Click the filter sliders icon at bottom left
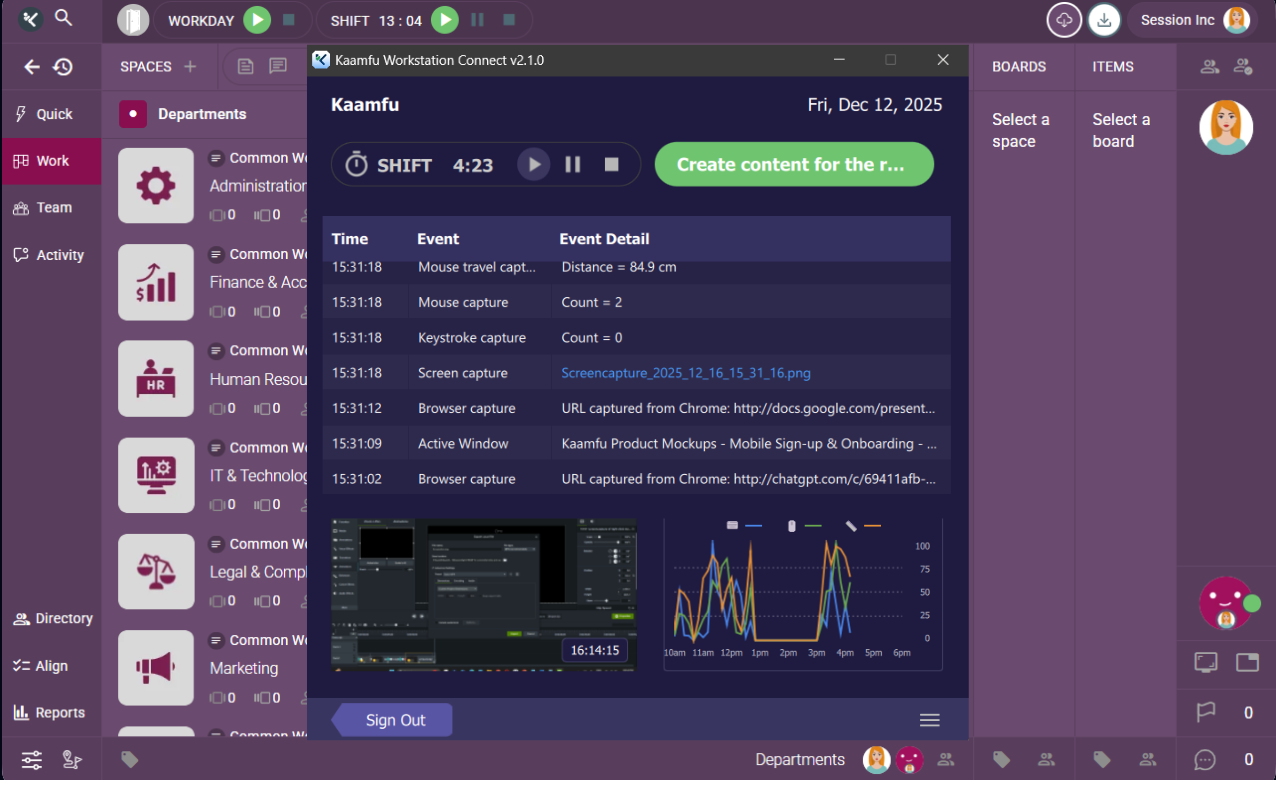The width and height of the screenshot is (1276, 785). pos(32,760)
